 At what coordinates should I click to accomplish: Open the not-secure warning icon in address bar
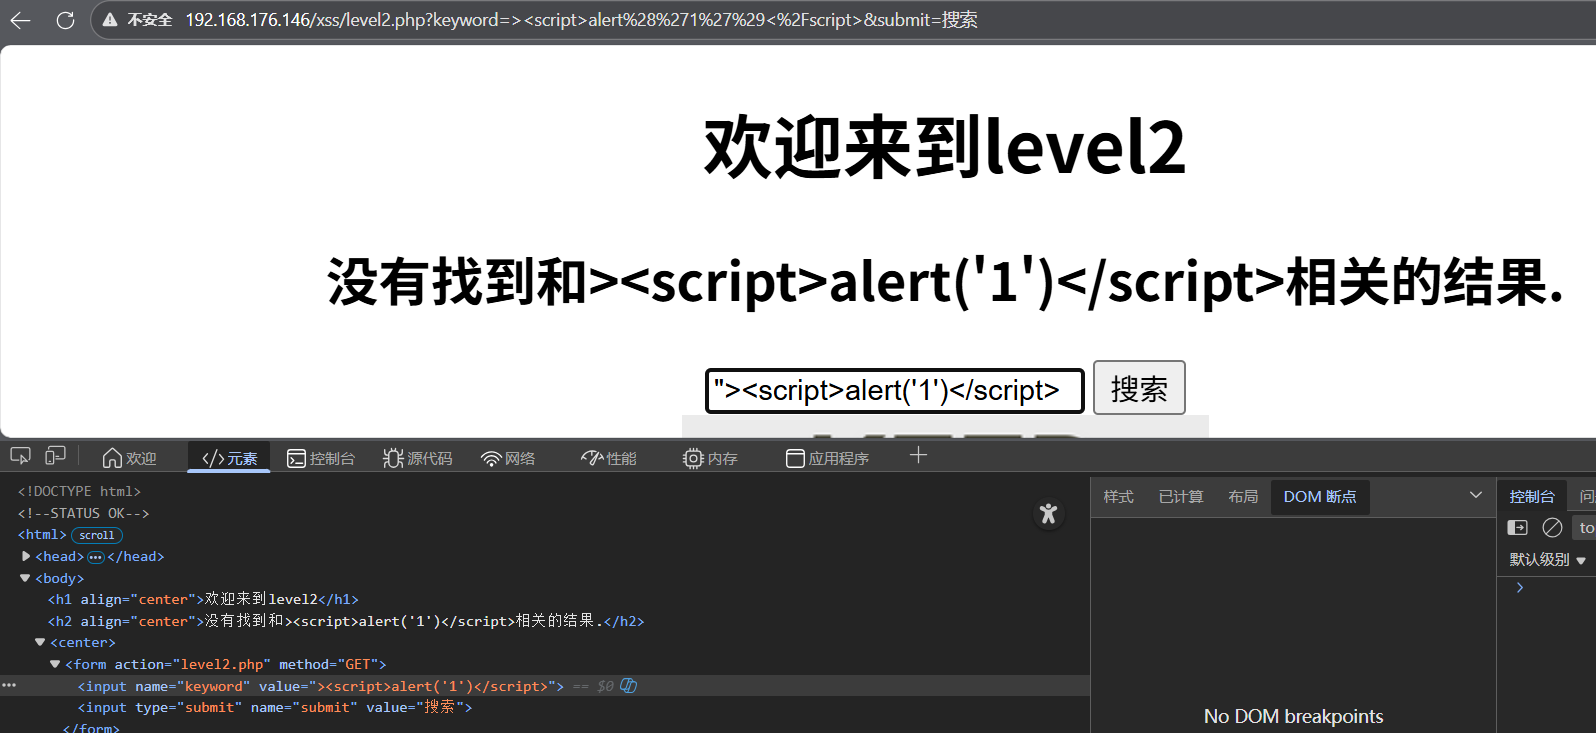(111, 20)
